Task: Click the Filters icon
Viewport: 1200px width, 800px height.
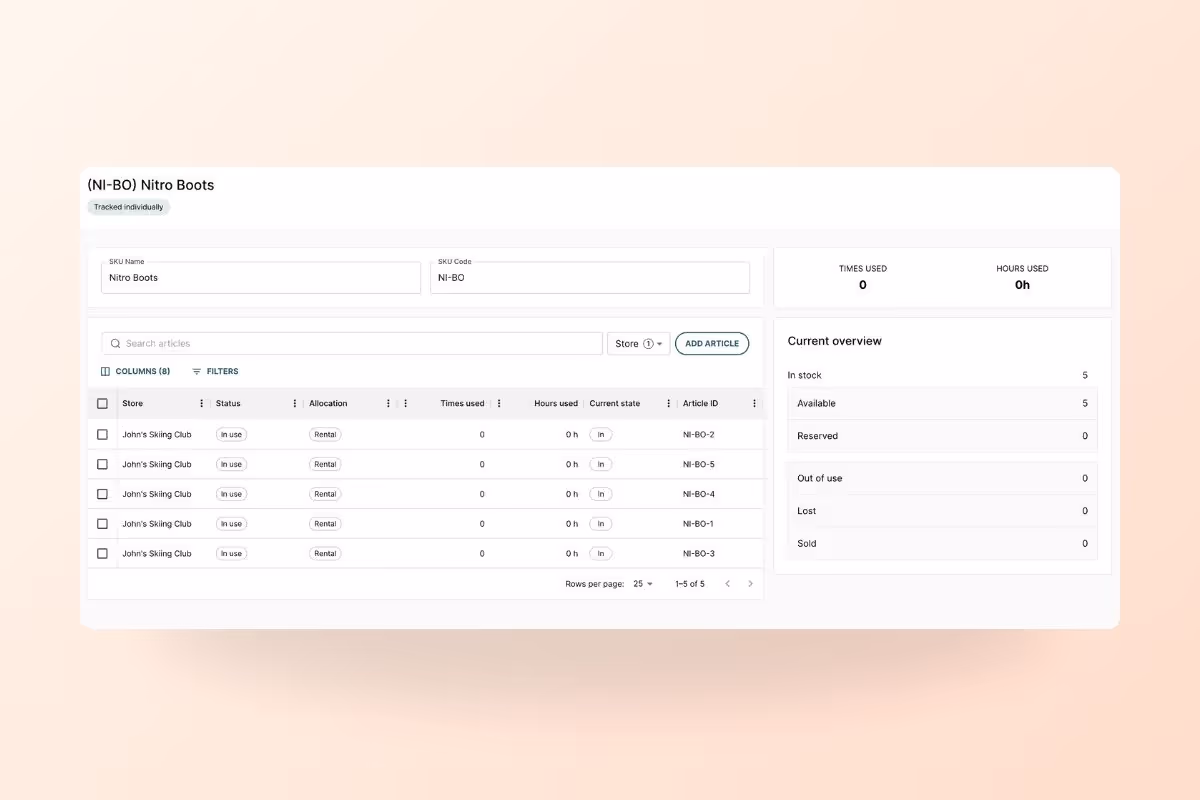Action: tap(200, 371)
